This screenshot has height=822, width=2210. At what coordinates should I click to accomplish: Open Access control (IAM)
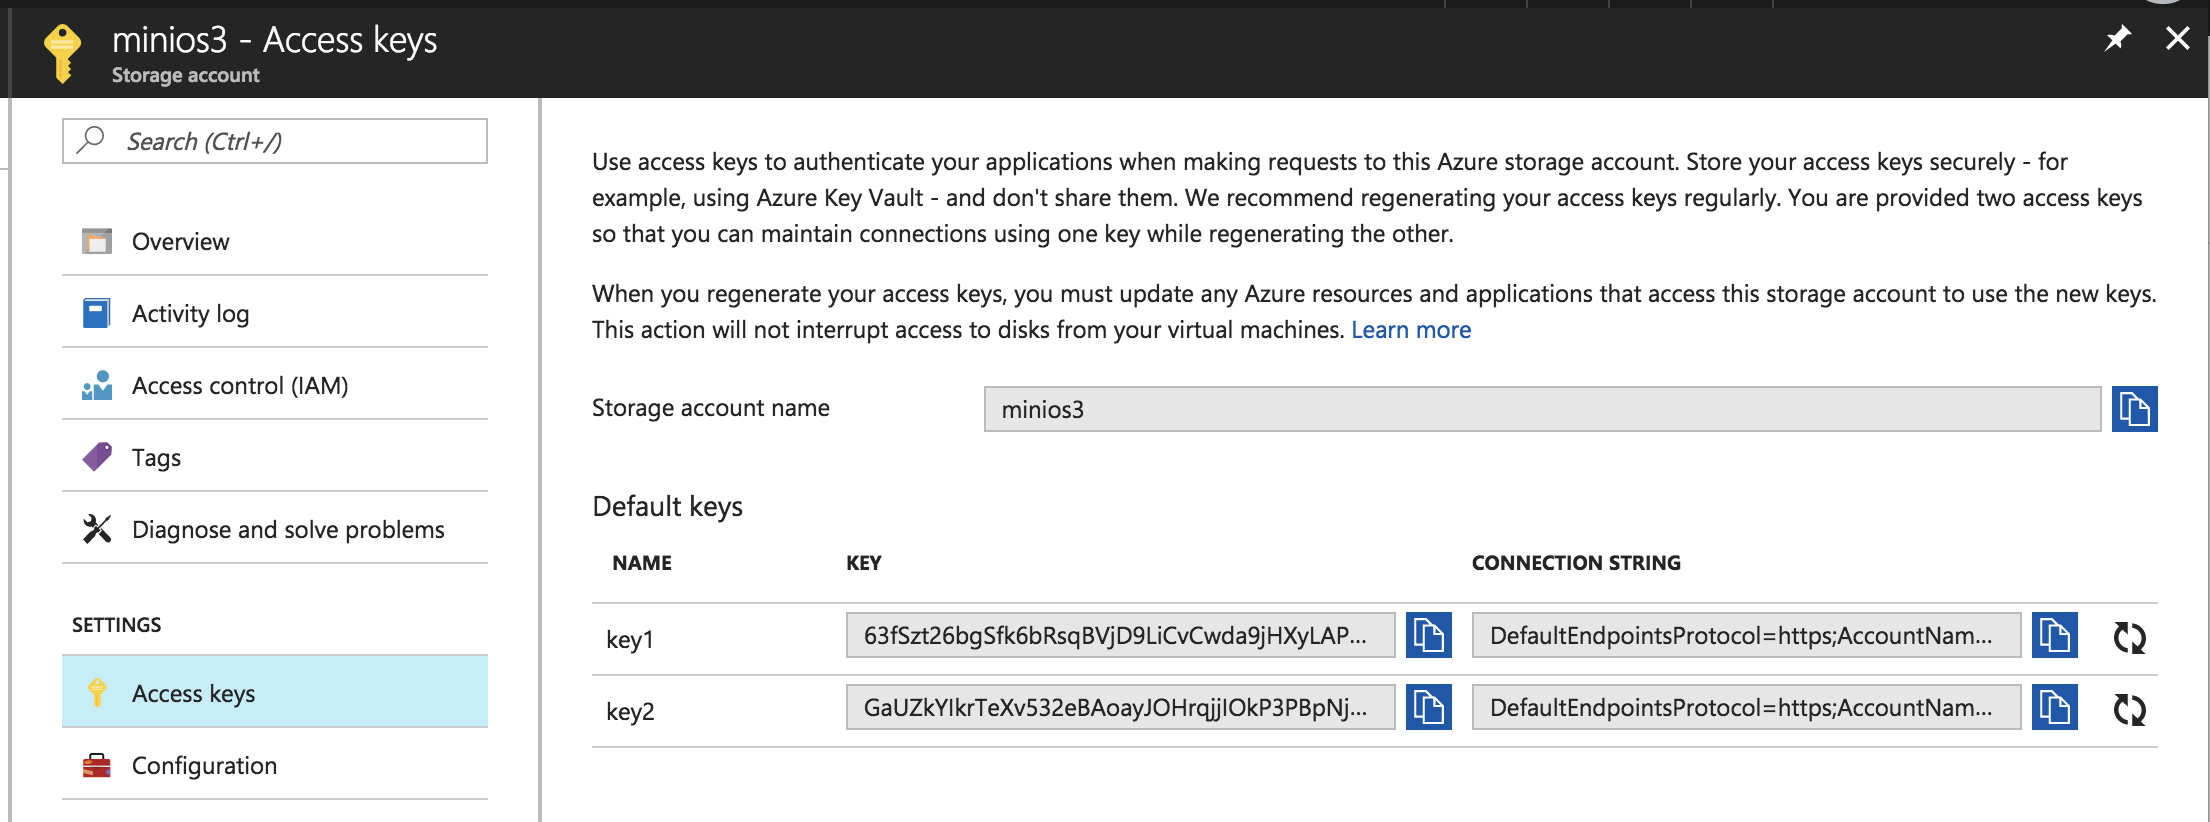275,385
